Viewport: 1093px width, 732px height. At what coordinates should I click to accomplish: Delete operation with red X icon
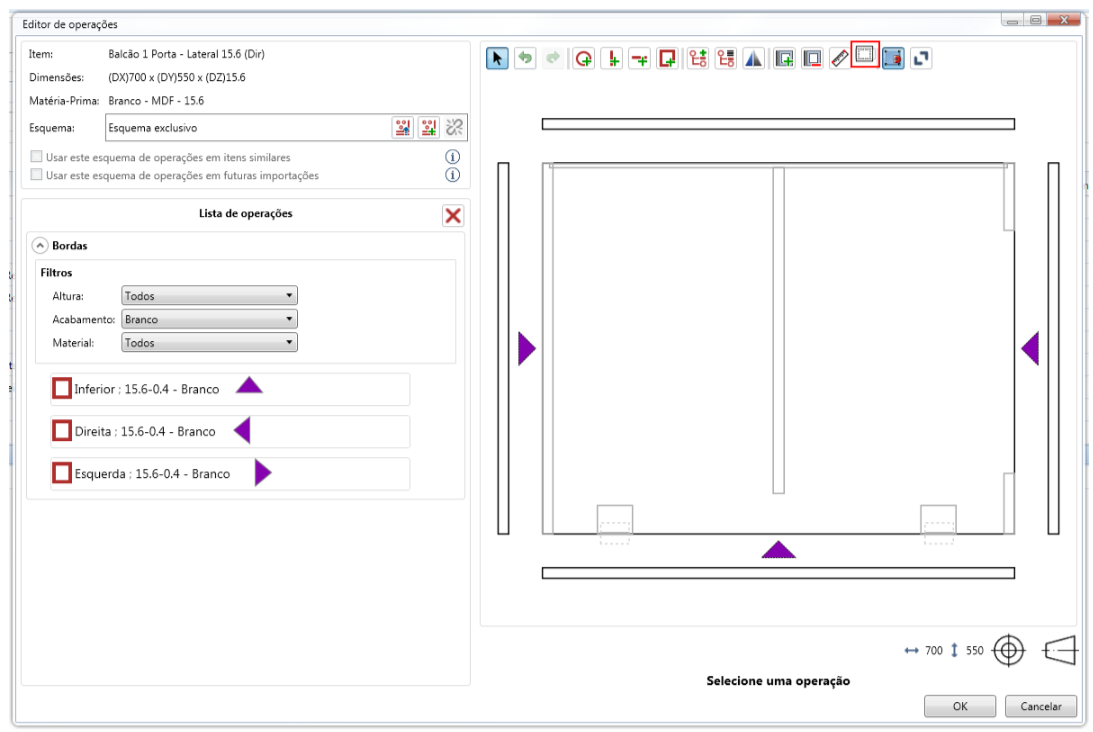[x=453, y=216]
